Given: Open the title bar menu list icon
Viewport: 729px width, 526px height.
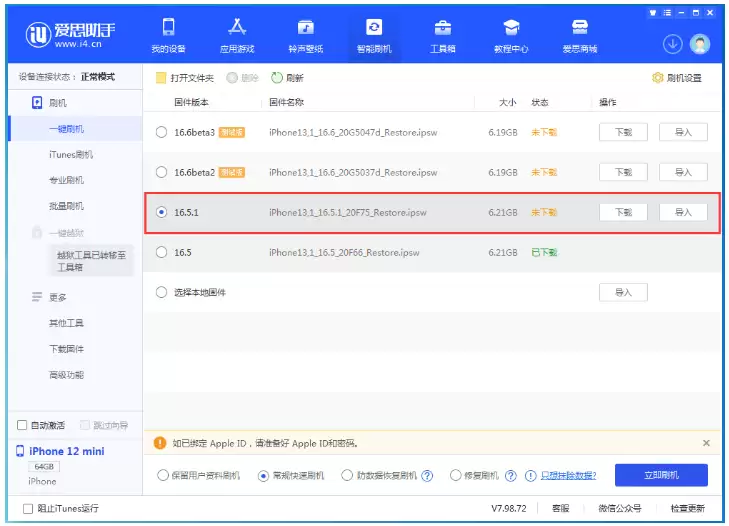Looking at the screenshot, I should [x=667, y=13].
